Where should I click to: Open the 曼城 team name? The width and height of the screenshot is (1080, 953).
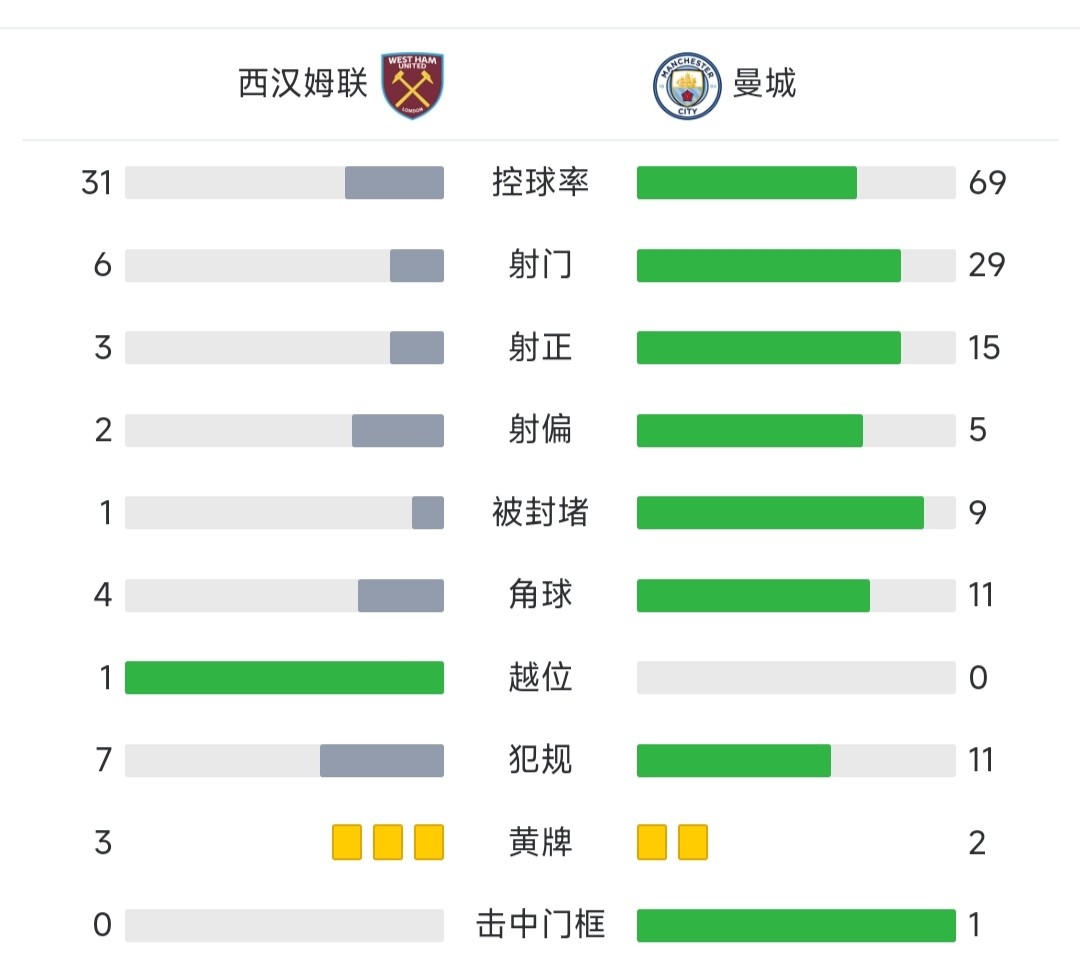765,83
